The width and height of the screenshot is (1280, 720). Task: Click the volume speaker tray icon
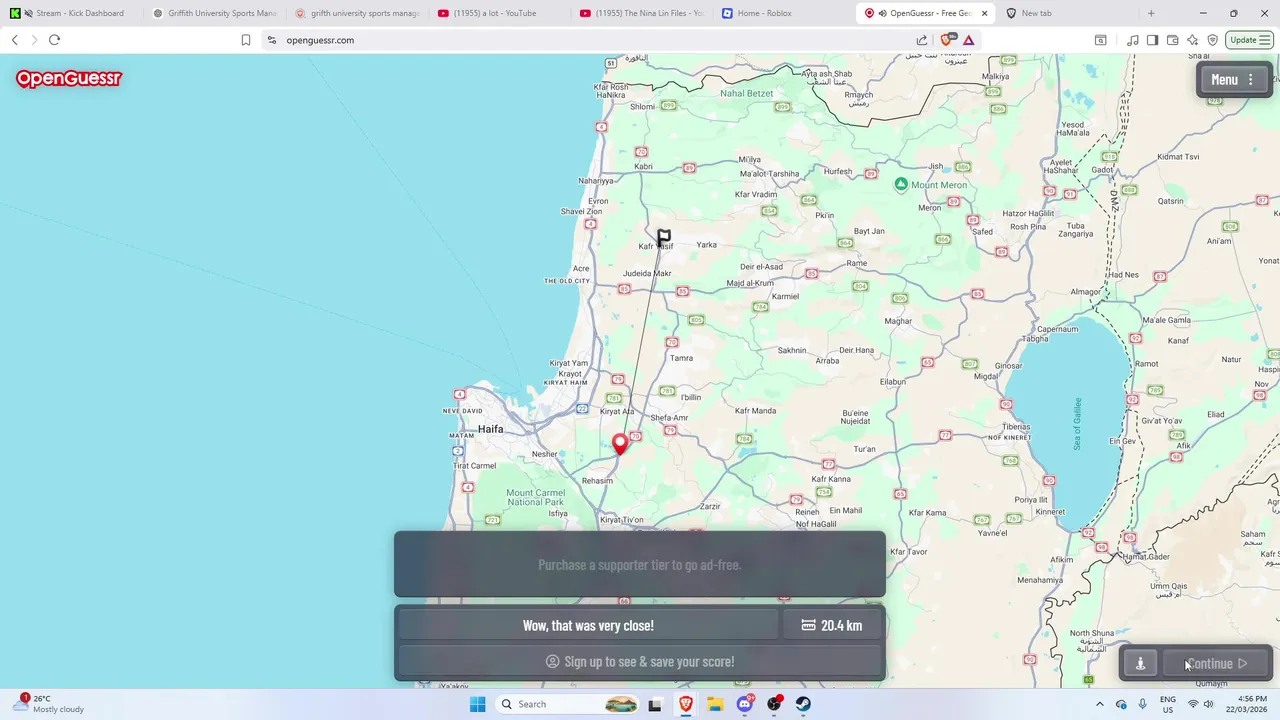click(1209, 704)
